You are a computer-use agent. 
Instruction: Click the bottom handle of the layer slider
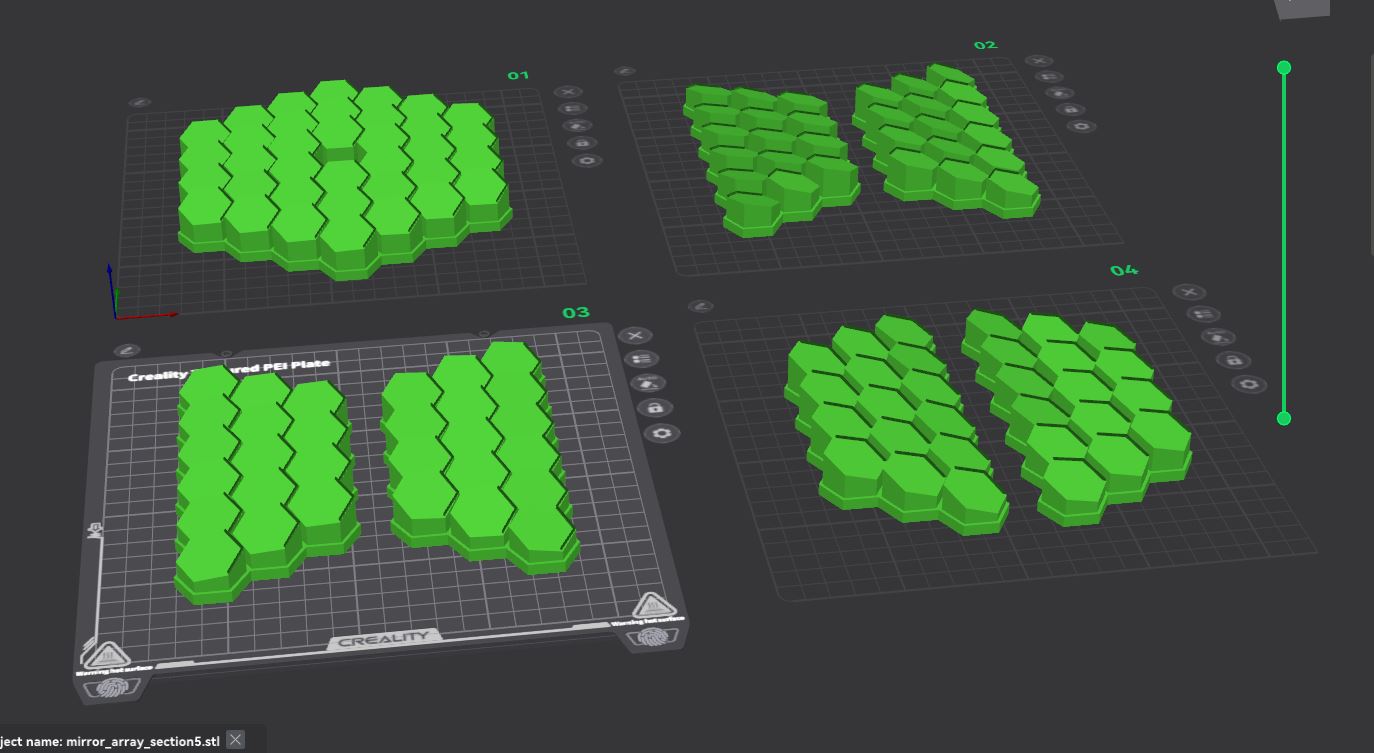coord(1284,418)
